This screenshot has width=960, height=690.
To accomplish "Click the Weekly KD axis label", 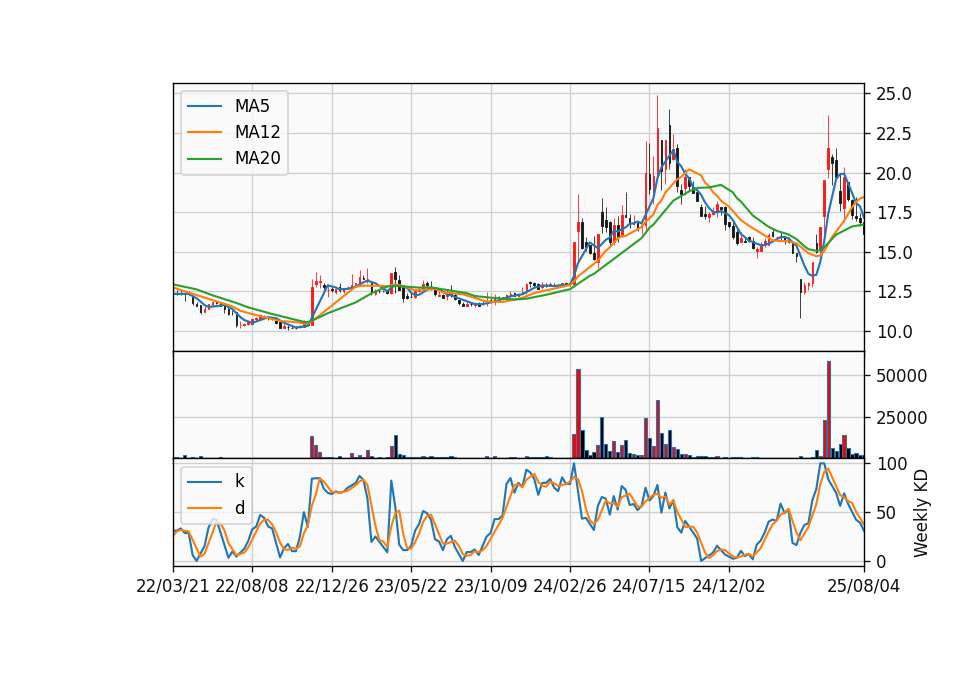I will point(920,513).
